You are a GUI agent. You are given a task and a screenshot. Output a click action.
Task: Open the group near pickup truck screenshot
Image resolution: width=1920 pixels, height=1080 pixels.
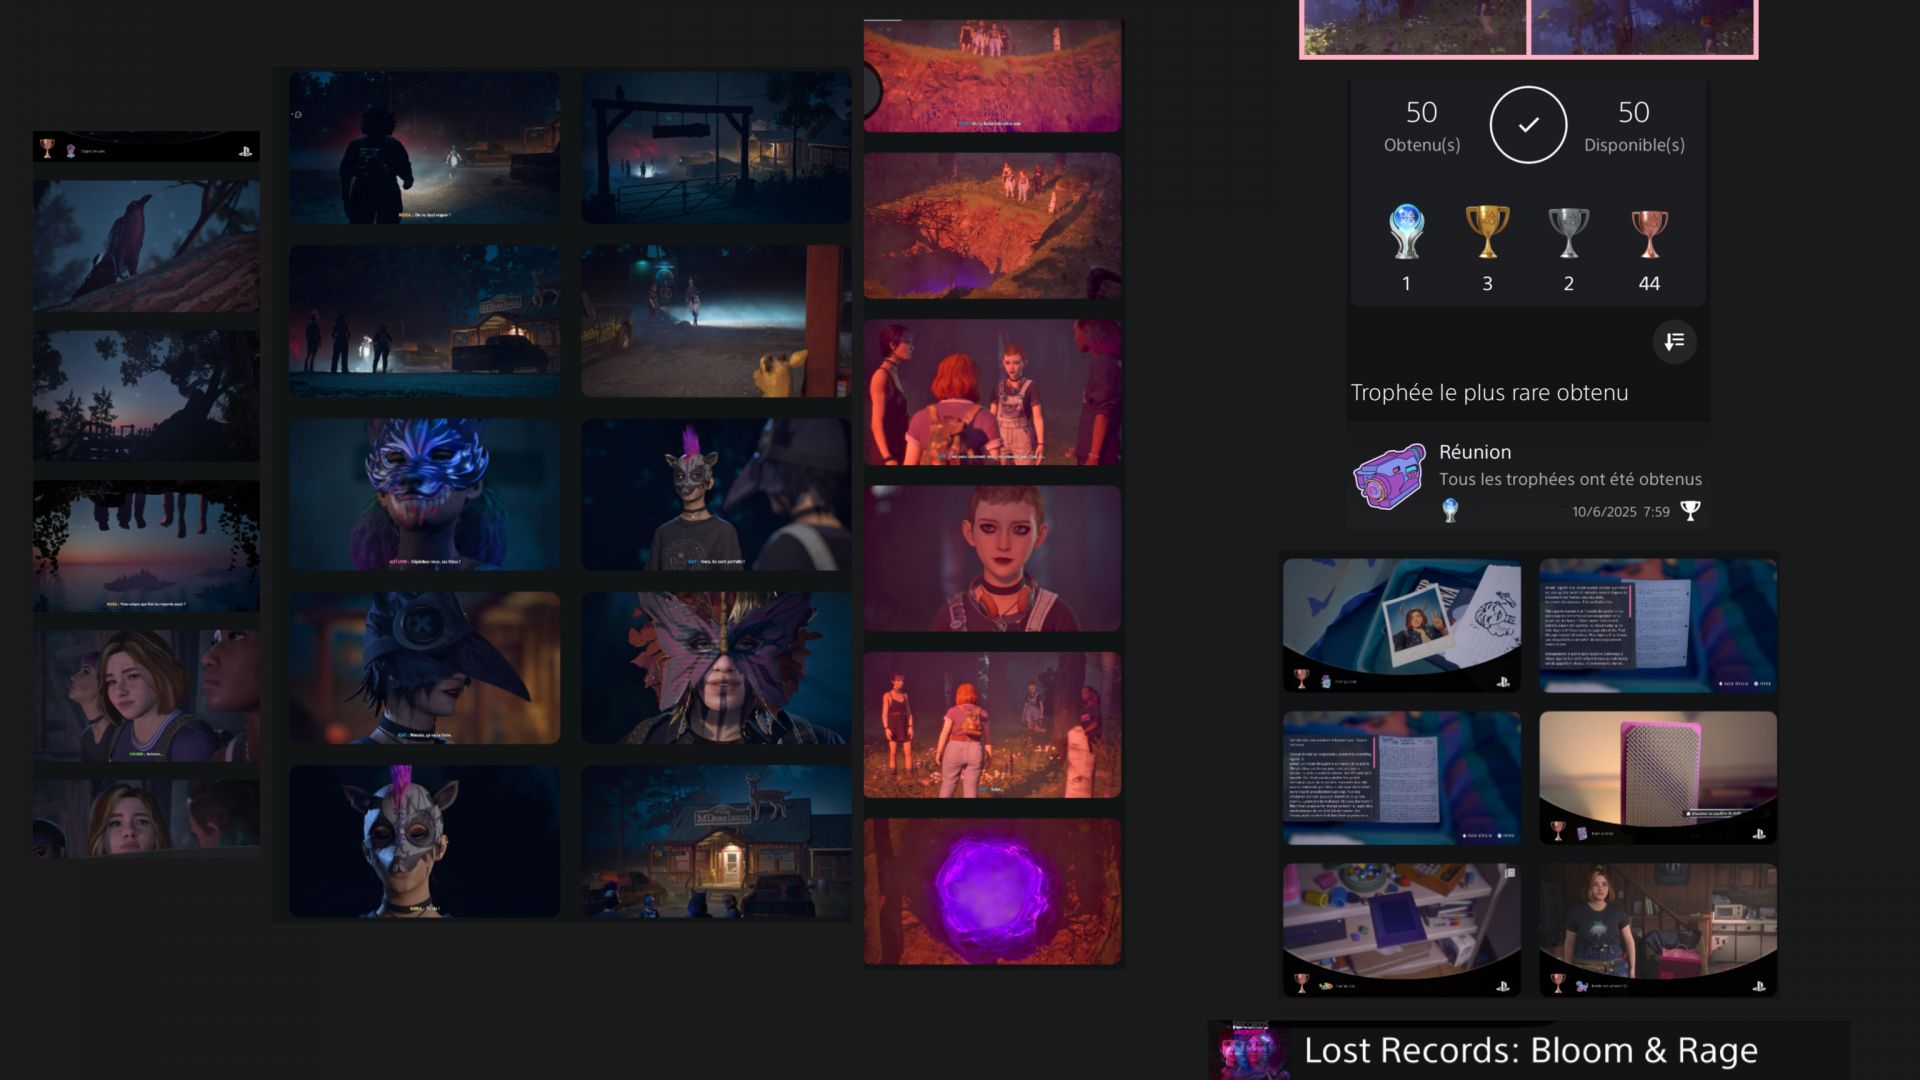point(425,321)
